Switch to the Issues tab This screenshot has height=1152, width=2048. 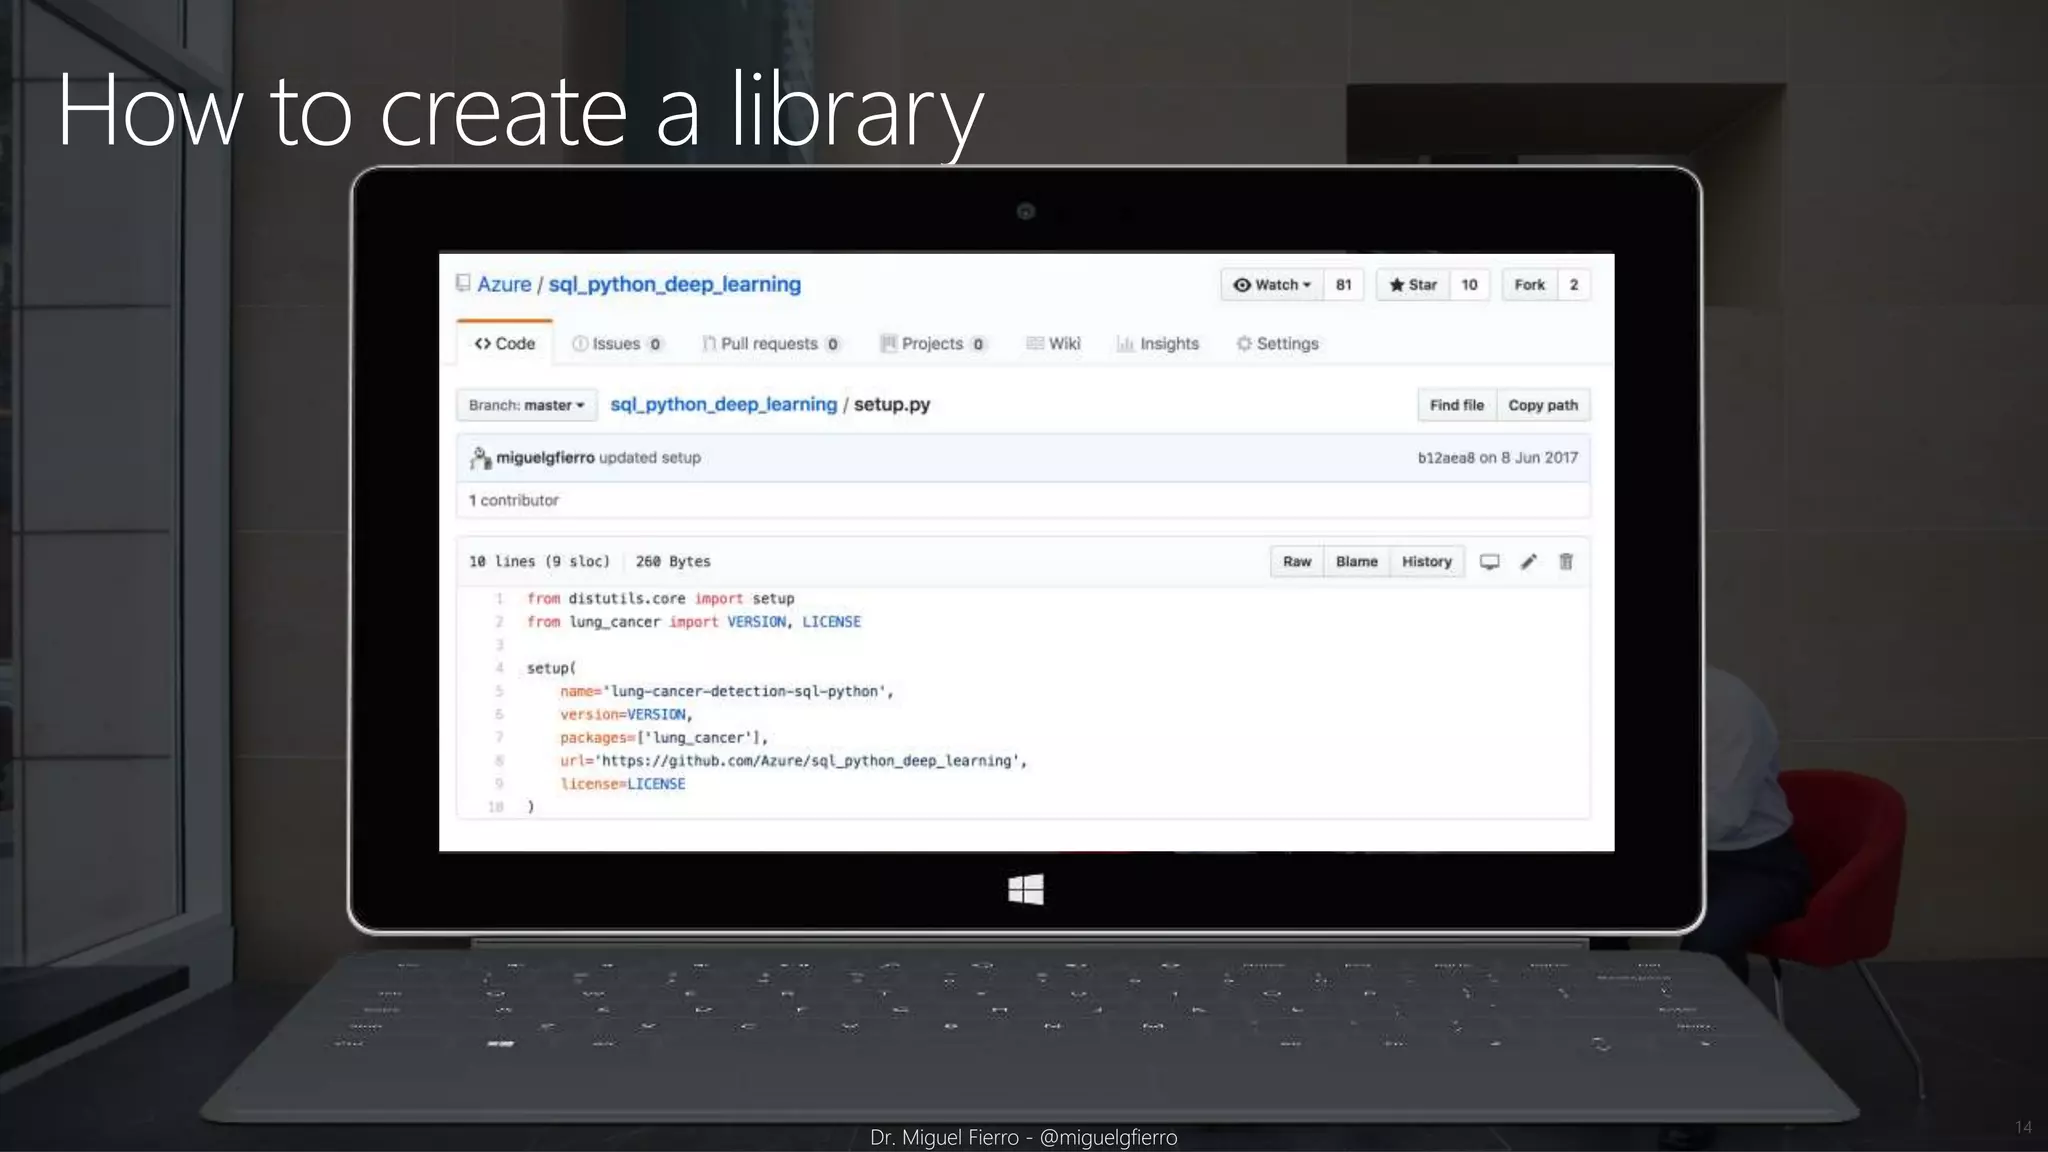[617, 343]
